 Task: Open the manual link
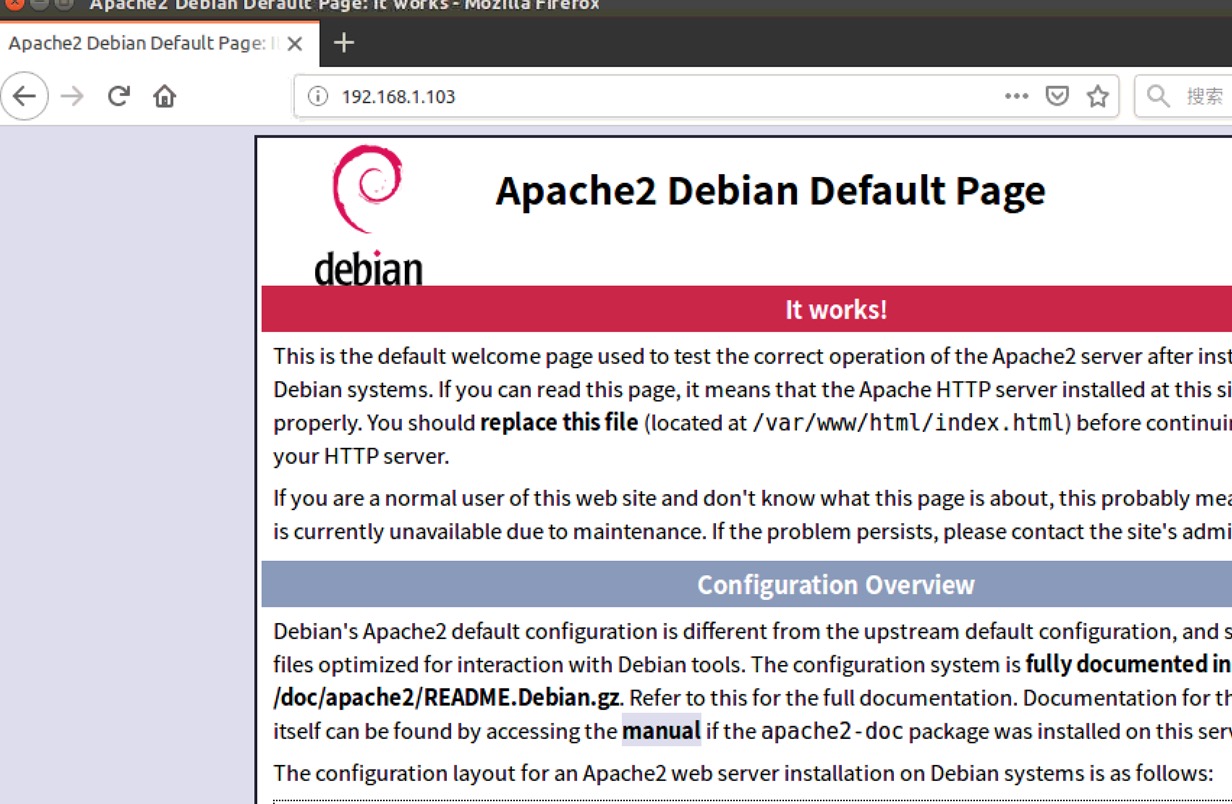point(661,731)
